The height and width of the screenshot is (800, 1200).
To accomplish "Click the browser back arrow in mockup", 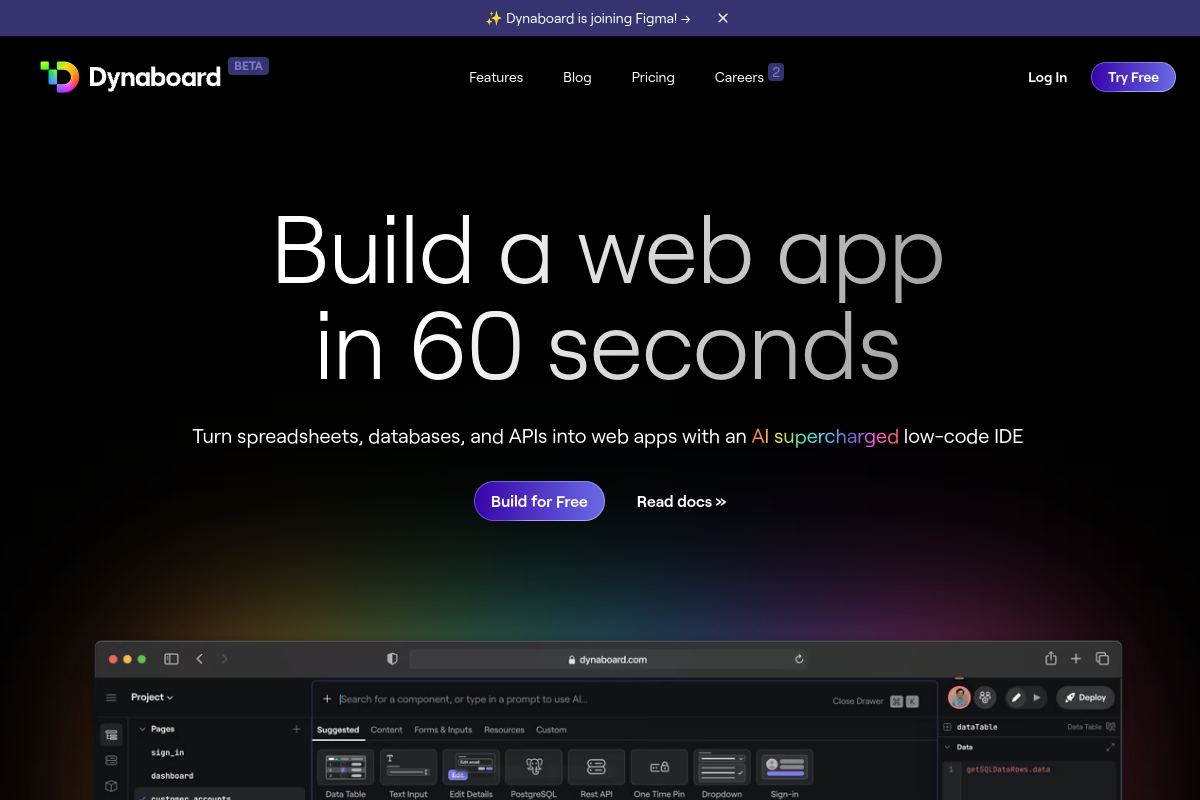I will (200, 659).
